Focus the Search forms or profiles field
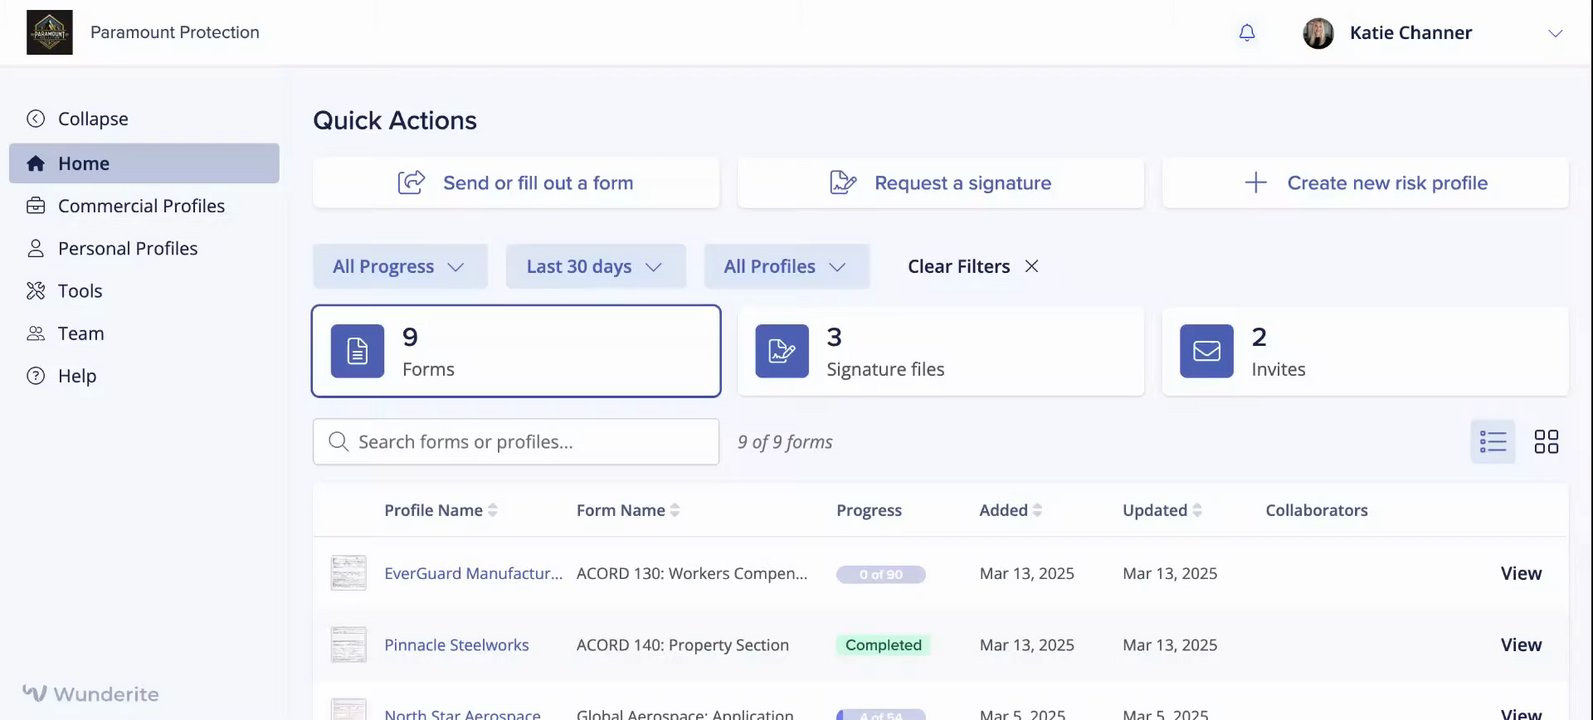Viewport: 1593px width, 720px height. 530,442
